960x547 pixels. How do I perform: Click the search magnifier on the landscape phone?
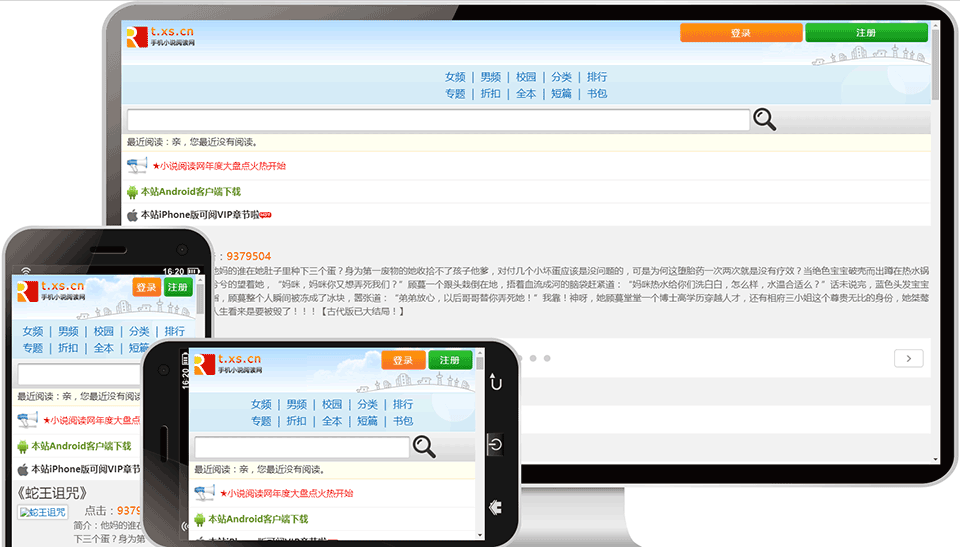point(424,447)
